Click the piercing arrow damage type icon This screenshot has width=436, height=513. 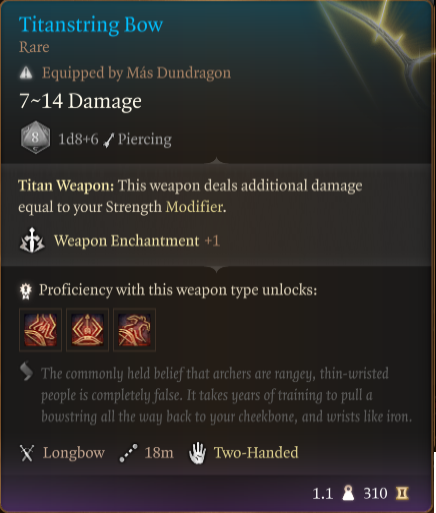coord(109,140)
